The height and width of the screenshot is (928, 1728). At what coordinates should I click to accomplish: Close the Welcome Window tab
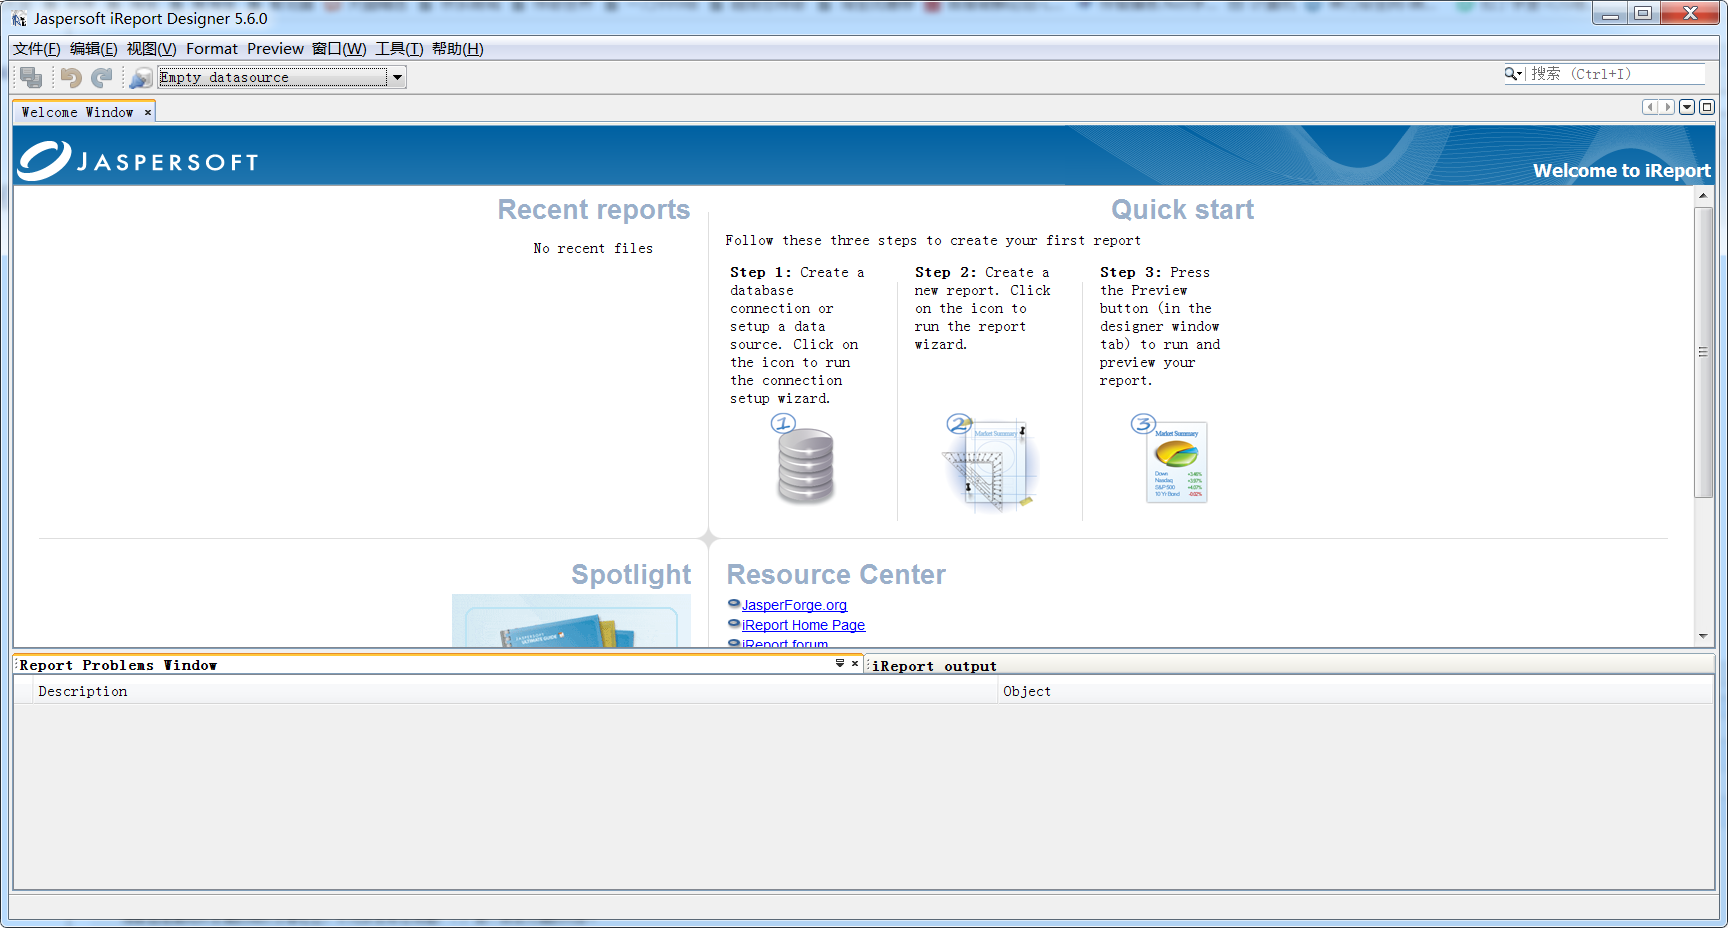click(x=148, y=112)
